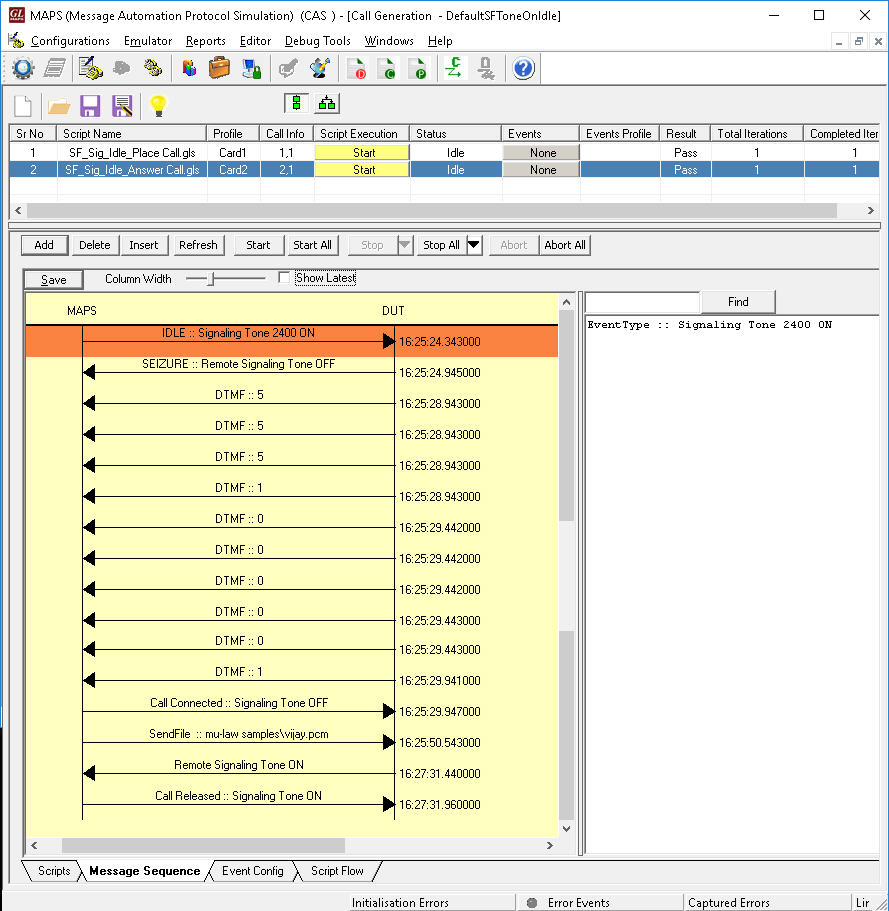
Task: Open the Reports menu
Action: (206, 41)
